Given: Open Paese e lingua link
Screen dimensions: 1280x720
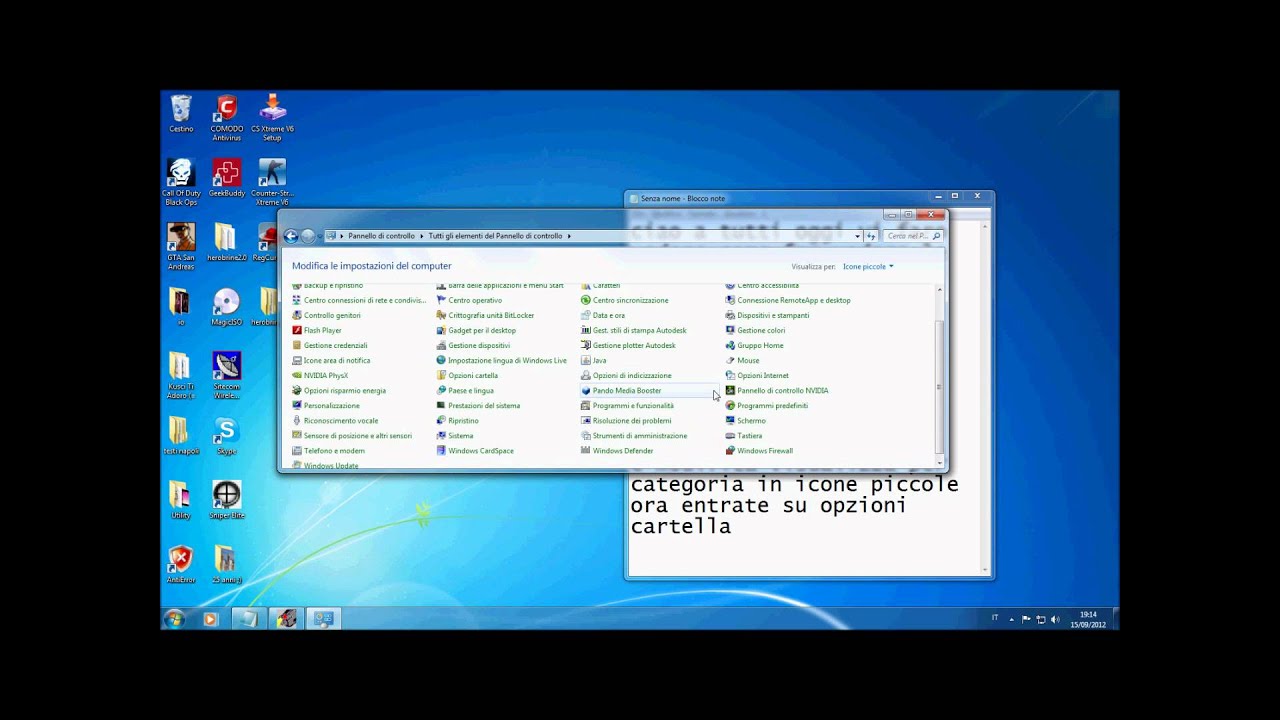Looking at the screenshot, I should coord(465,390).
